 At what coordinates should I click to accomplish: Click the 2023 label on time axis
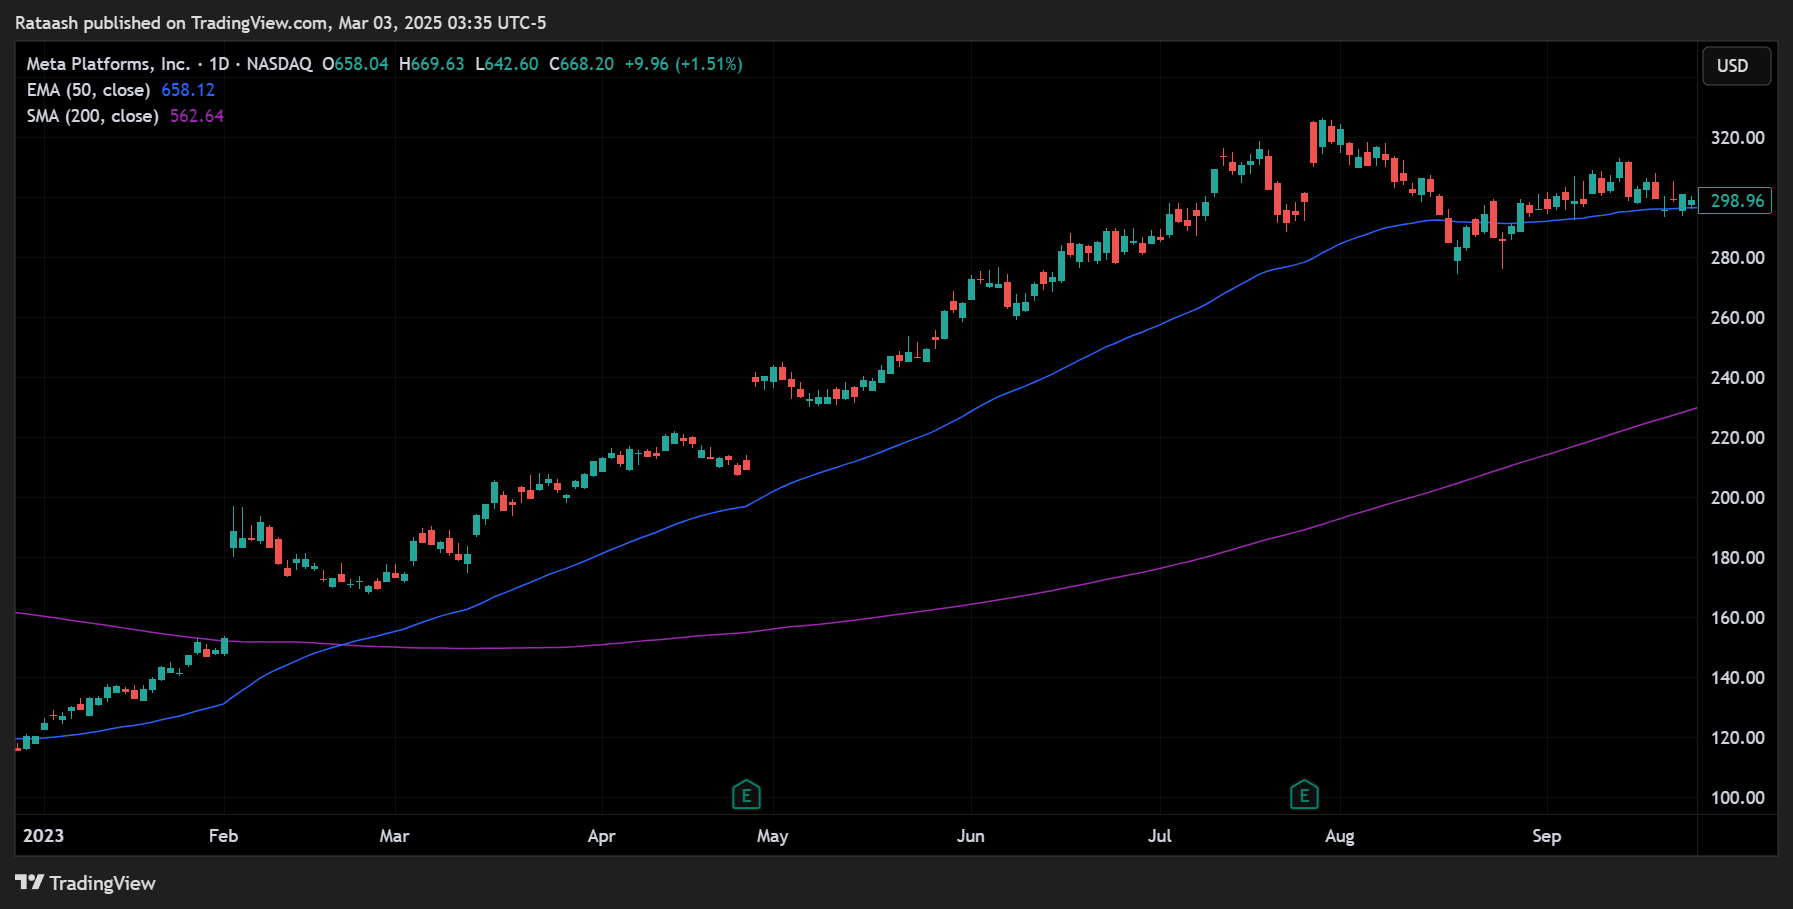tap(43, 836)
